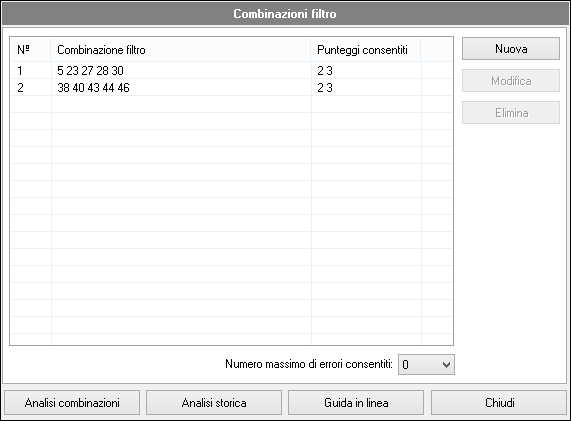Click the first row's punteggi 2 3 cell
Image resolution: width=571 pixels, height=421 pixels.
click(x=366, y=71)
